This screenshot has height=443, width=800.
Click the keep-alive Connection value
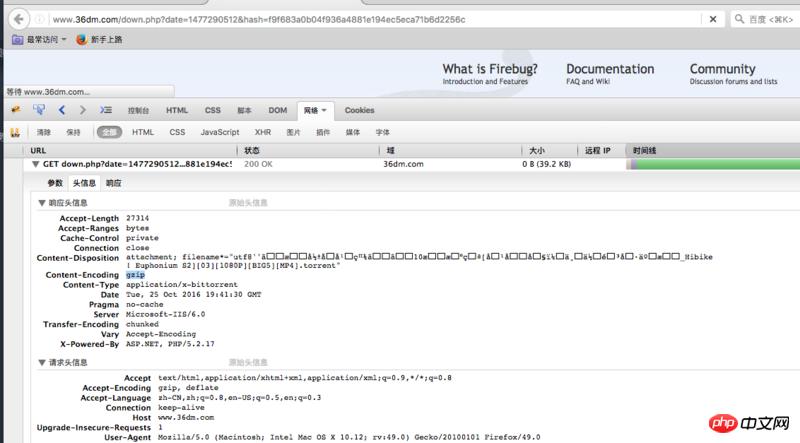[181, 408]
